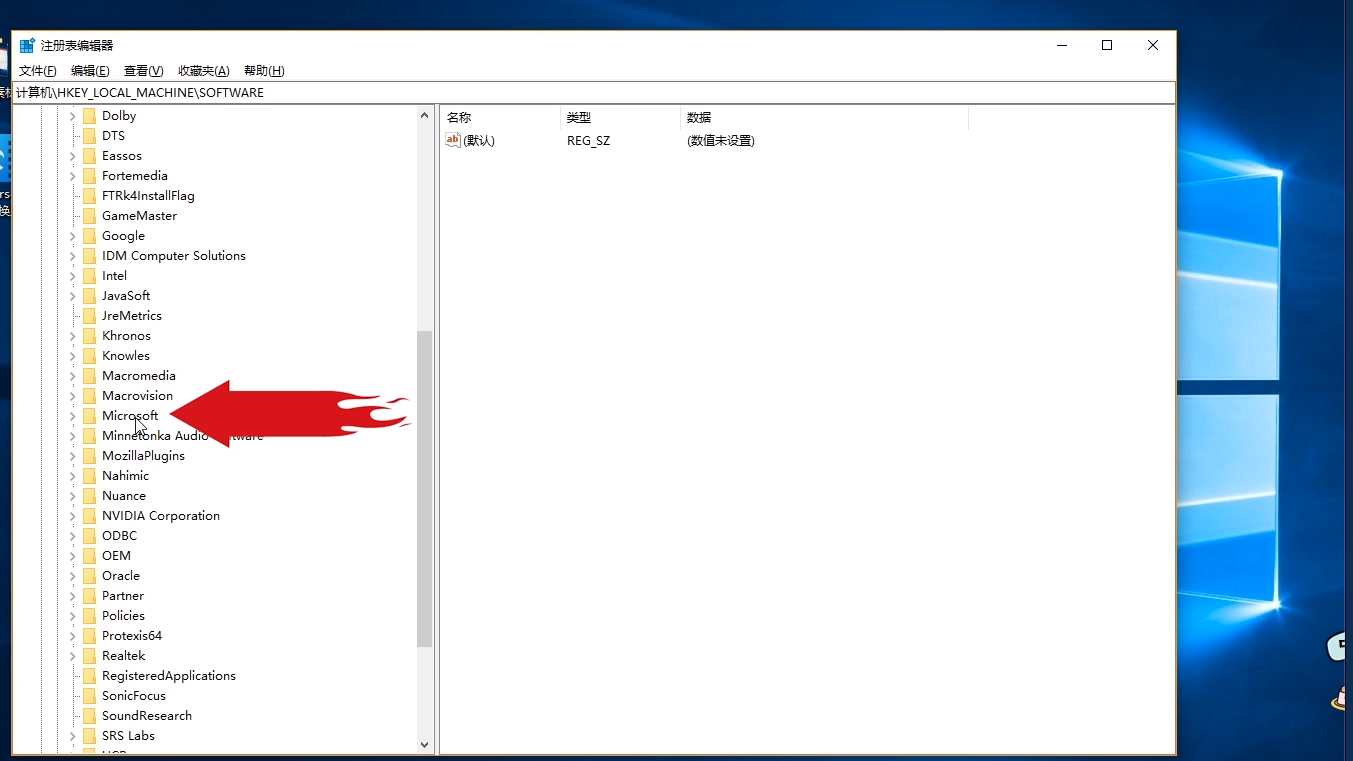Expand the Protexis64 key

72,636
